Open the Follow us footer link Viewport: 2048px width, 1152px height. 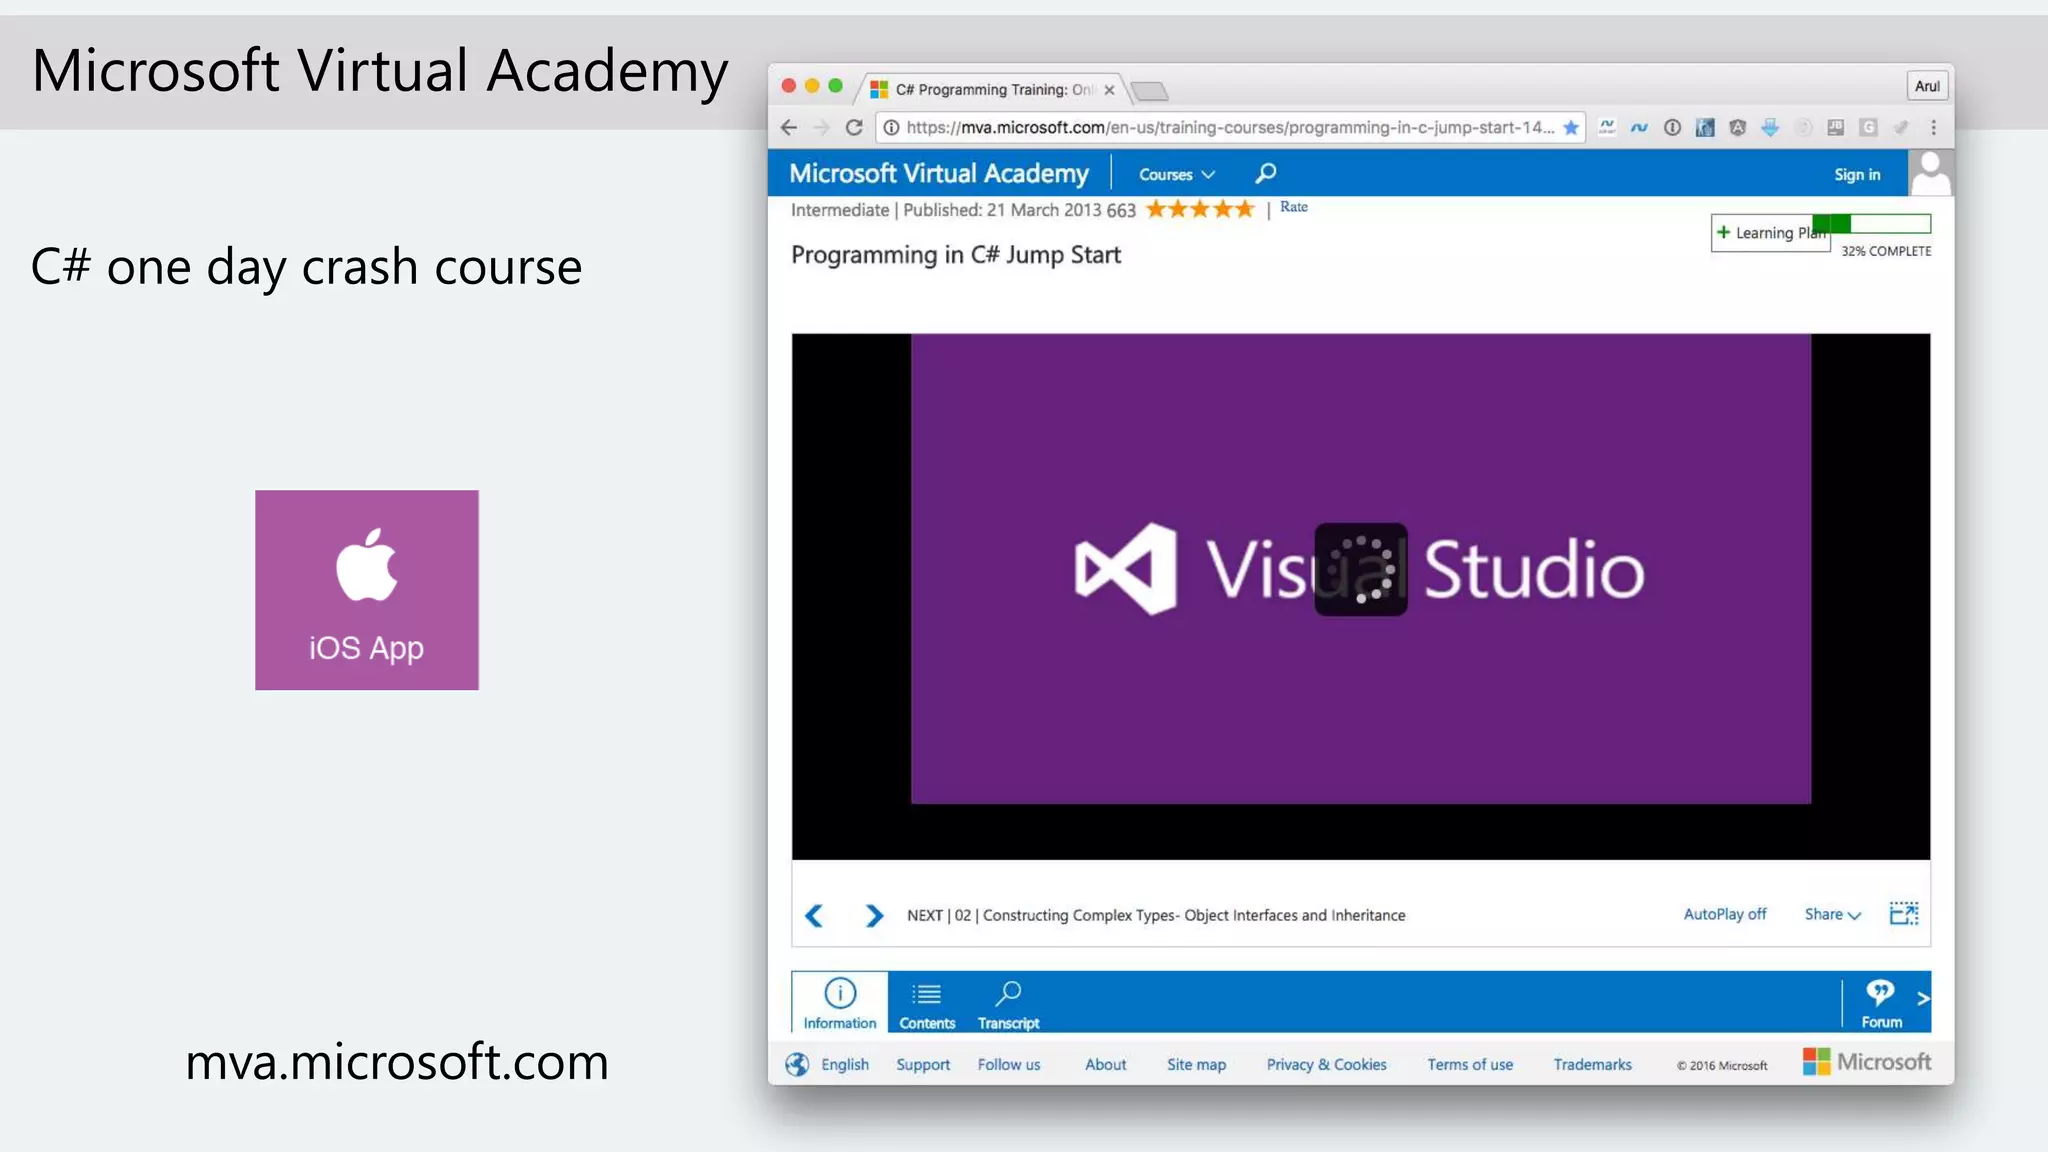pyautogui.click(x=1009, y=1065)
